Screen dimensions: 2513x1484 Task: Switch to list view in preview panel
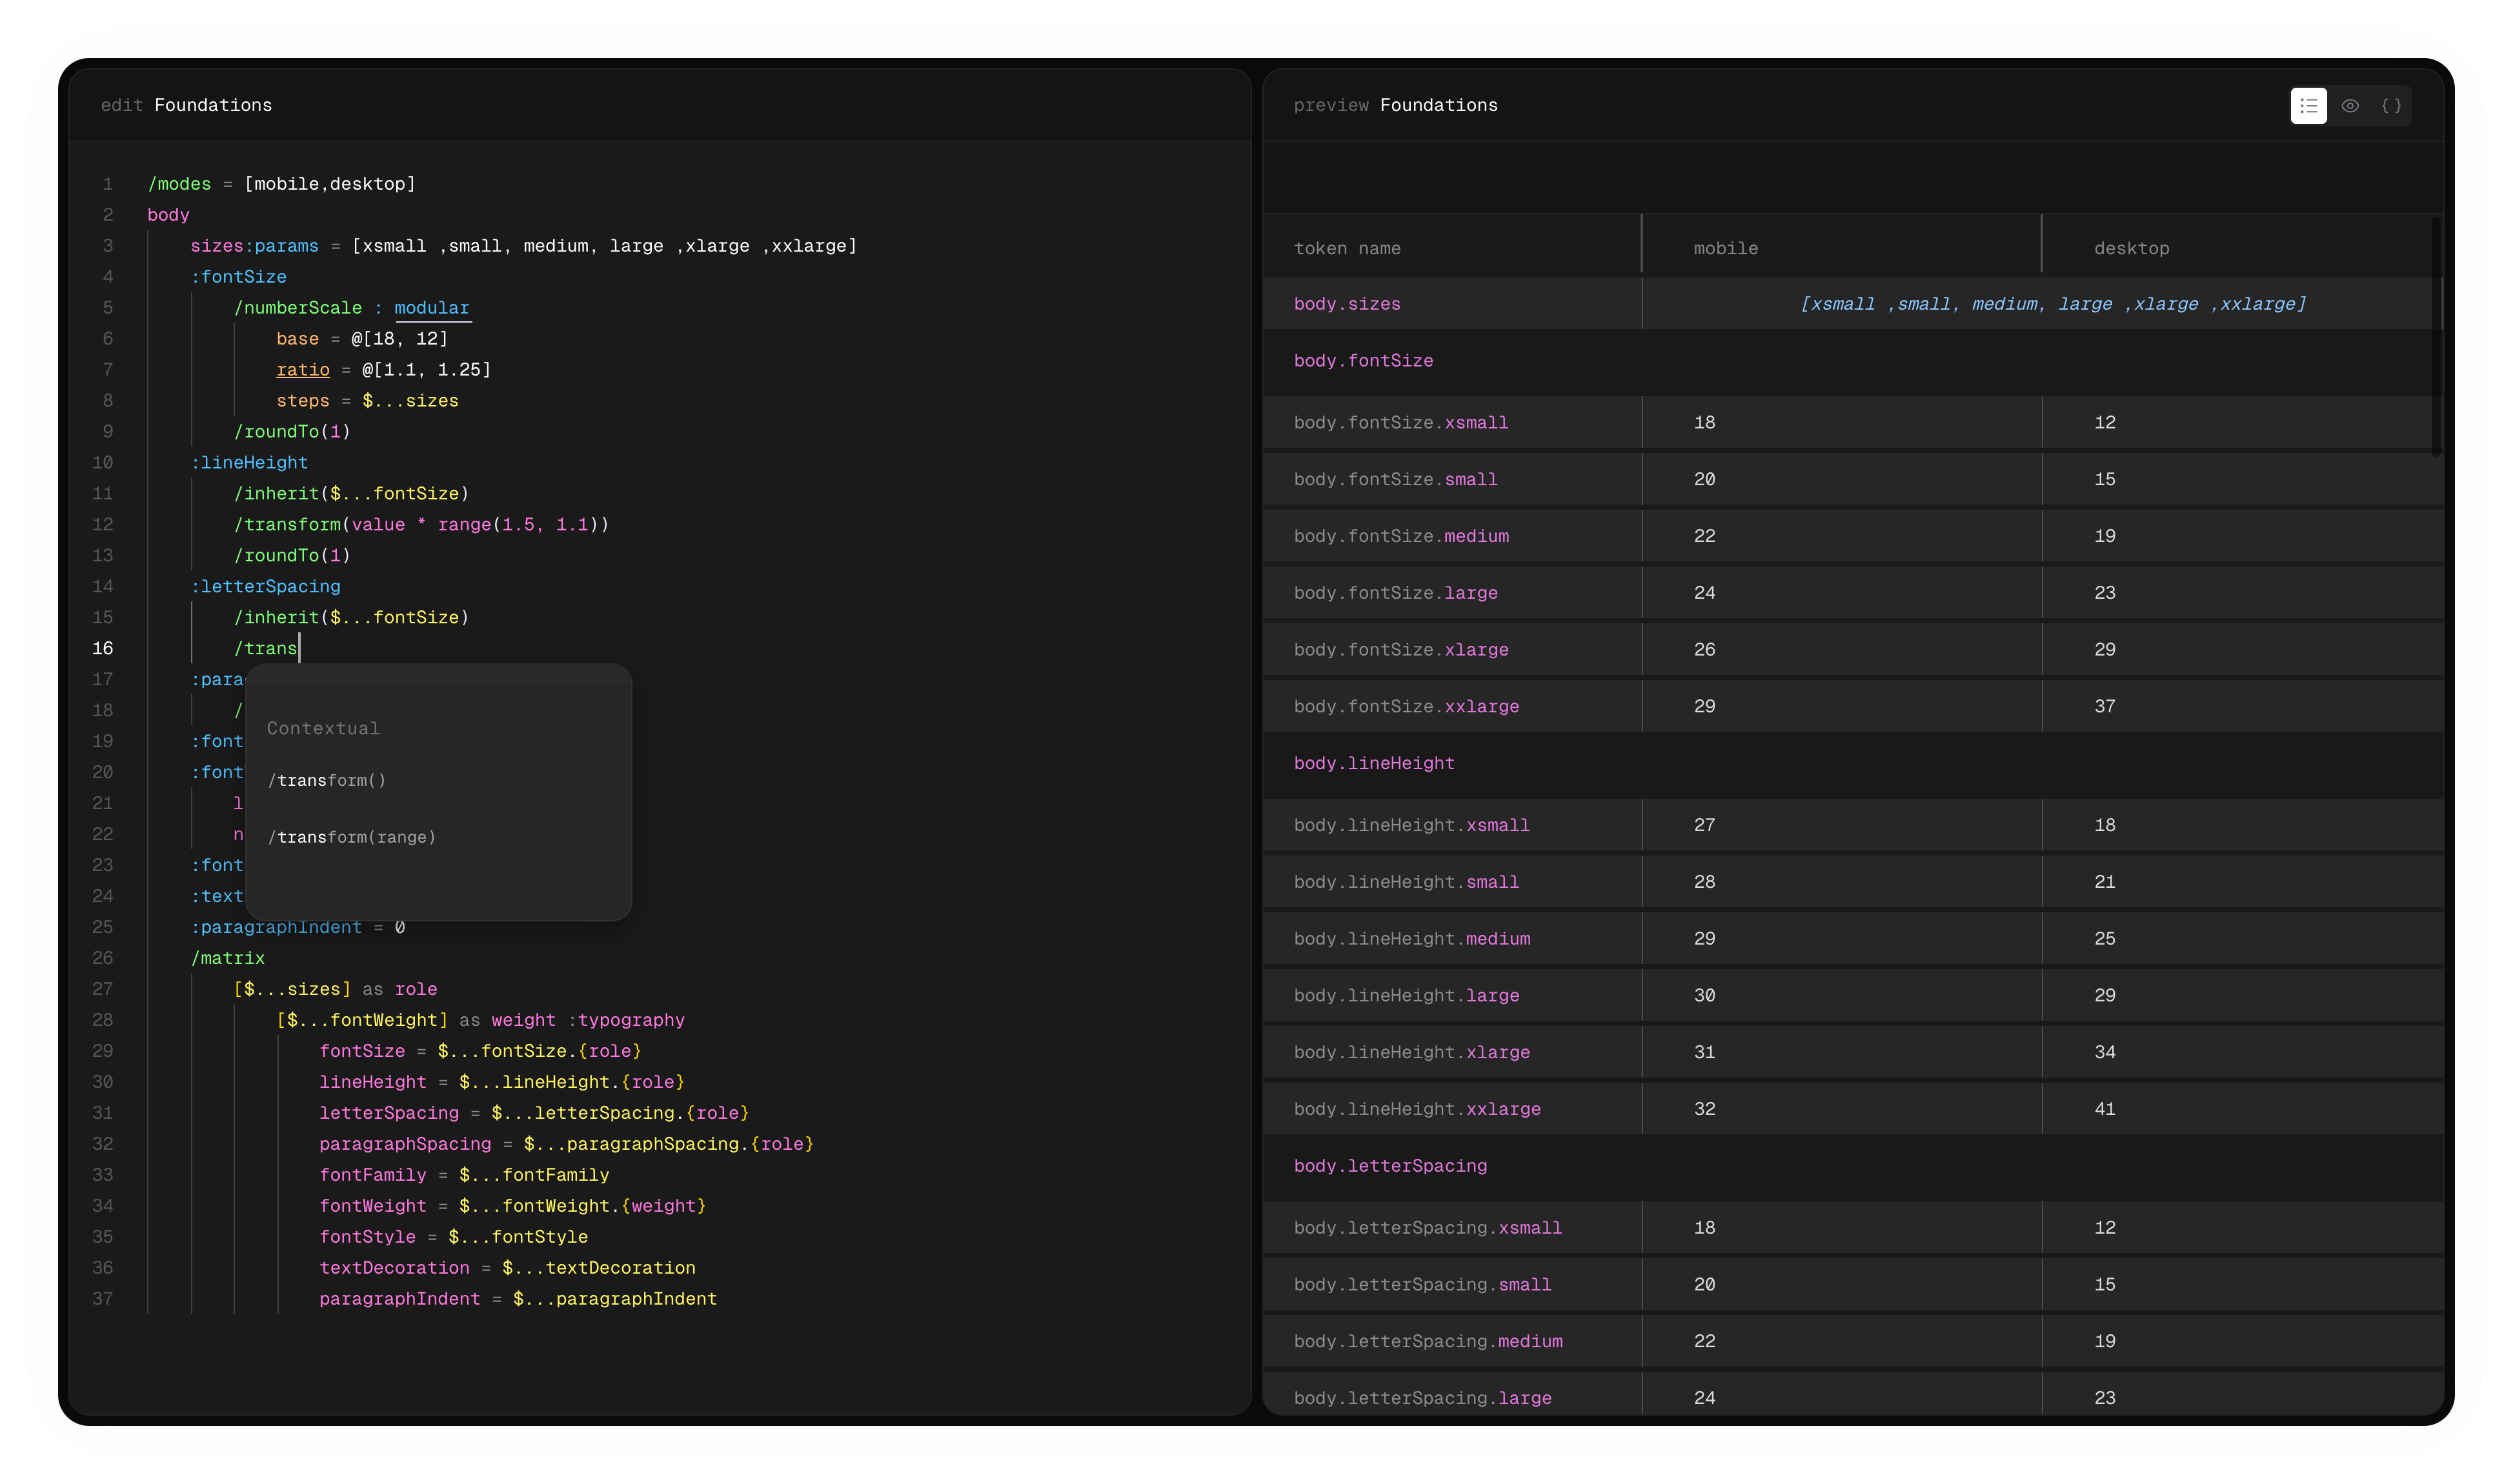2308,105
